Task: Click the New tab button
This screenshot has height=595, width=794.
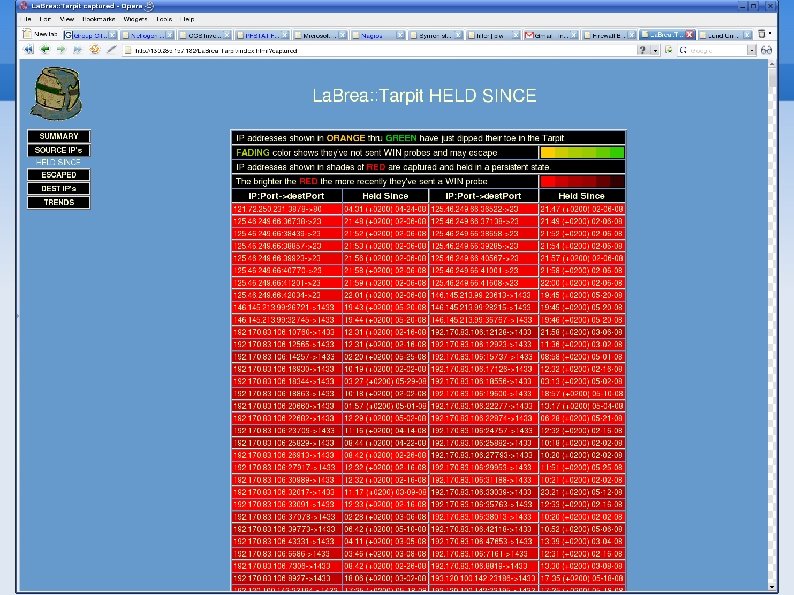Action: 41,34
